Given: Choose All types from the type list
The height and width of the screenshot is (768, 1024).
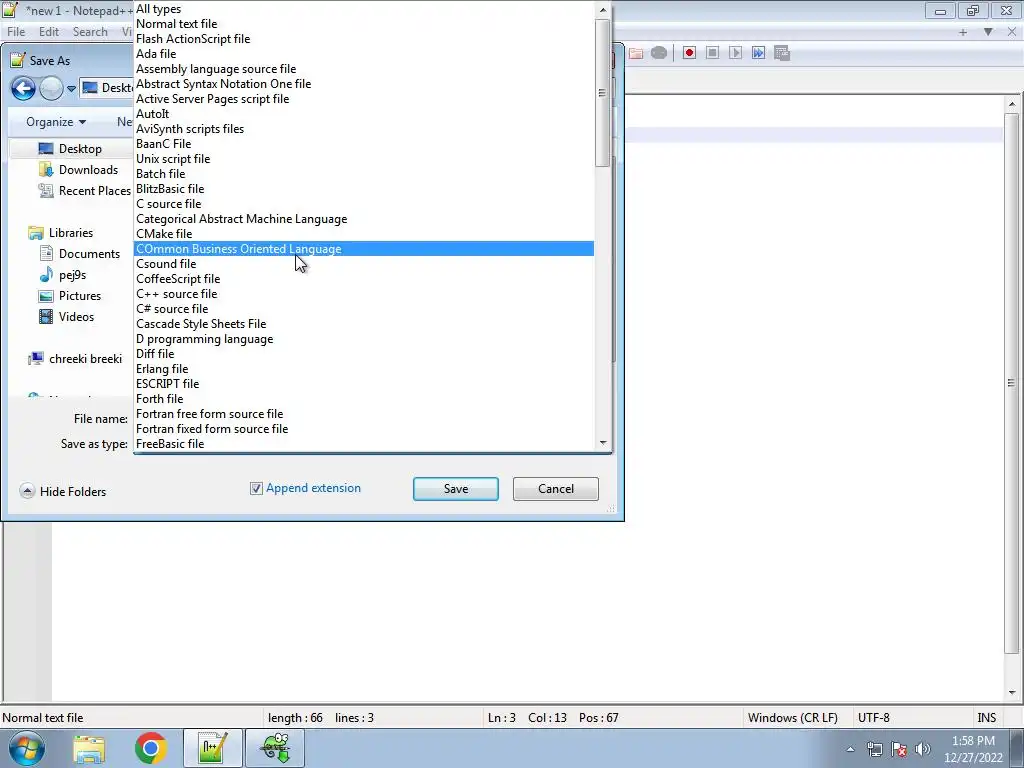Looking at the screenshot, I should 364,9.
